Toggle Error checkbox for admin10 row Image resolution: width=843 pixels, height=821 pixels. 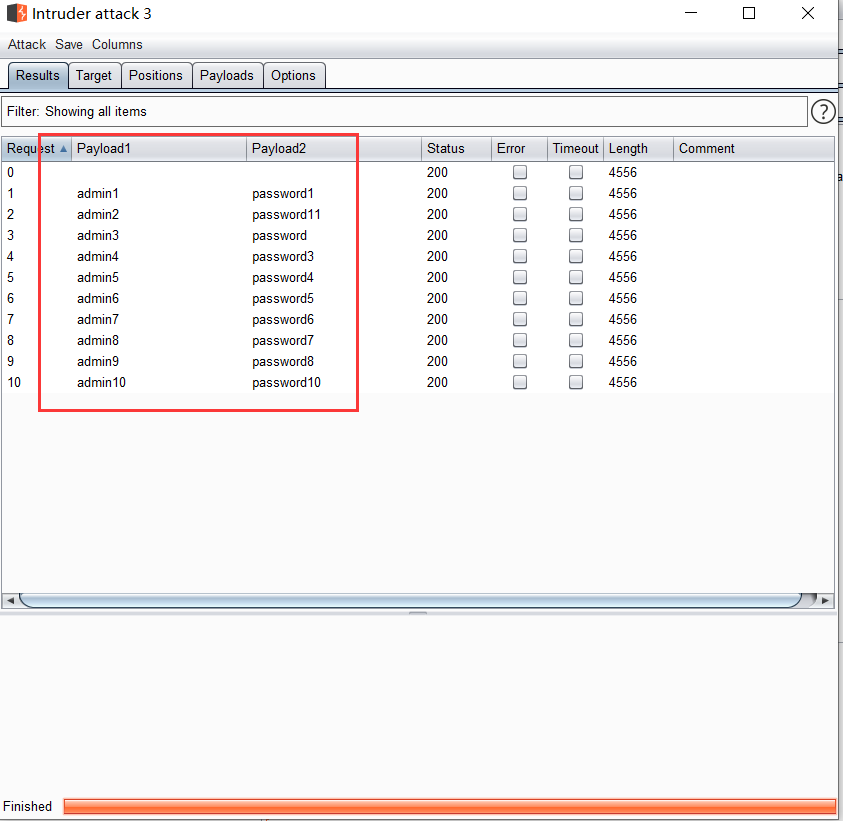coord(520,382)
